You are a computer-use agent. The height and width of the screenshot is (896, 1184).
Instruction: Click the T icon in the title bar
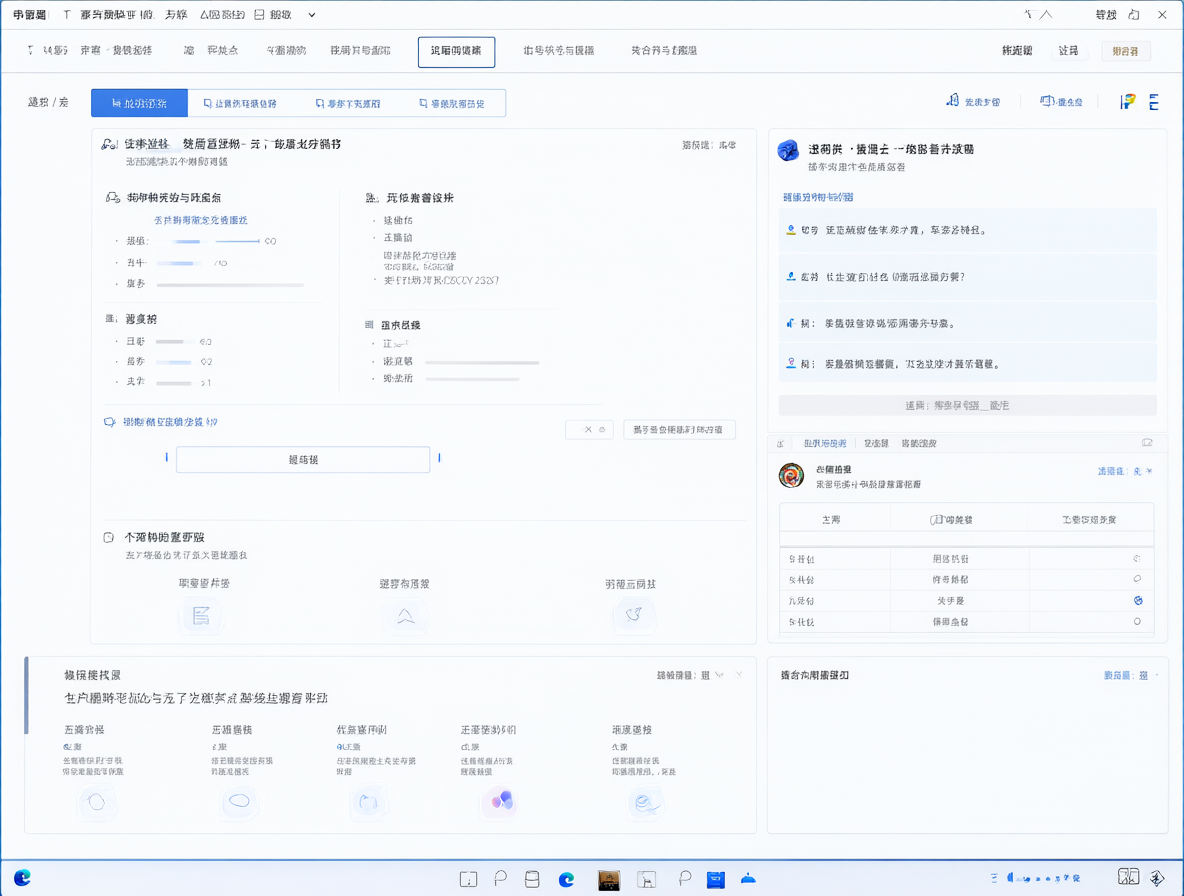click(66, 15)
